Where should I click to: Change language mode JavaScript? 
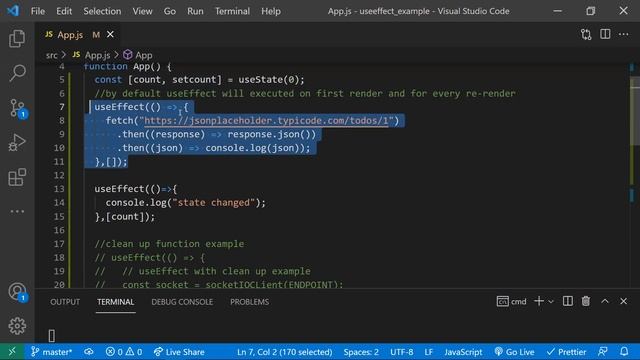[463, 351]
